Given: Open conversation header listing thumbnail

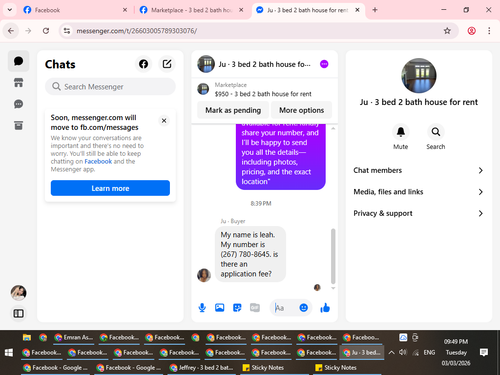Looking at the screenshot, I should 206,64.
